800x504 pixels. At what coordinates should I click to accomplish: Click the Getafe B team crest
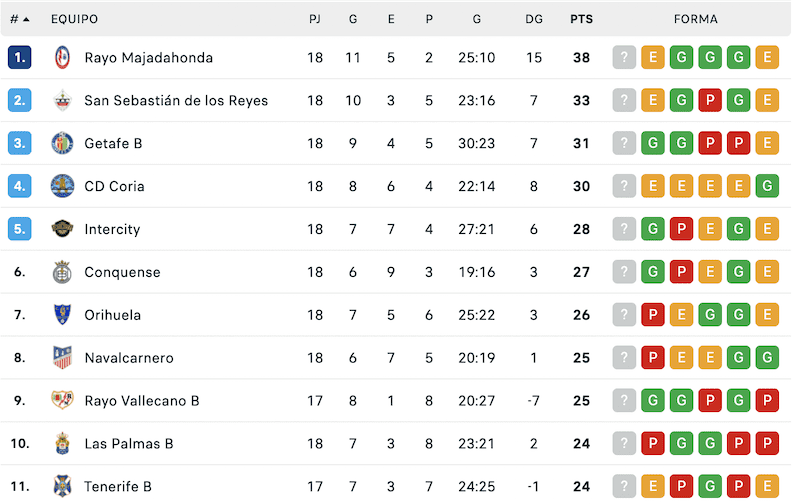click(x=62, y=144)
